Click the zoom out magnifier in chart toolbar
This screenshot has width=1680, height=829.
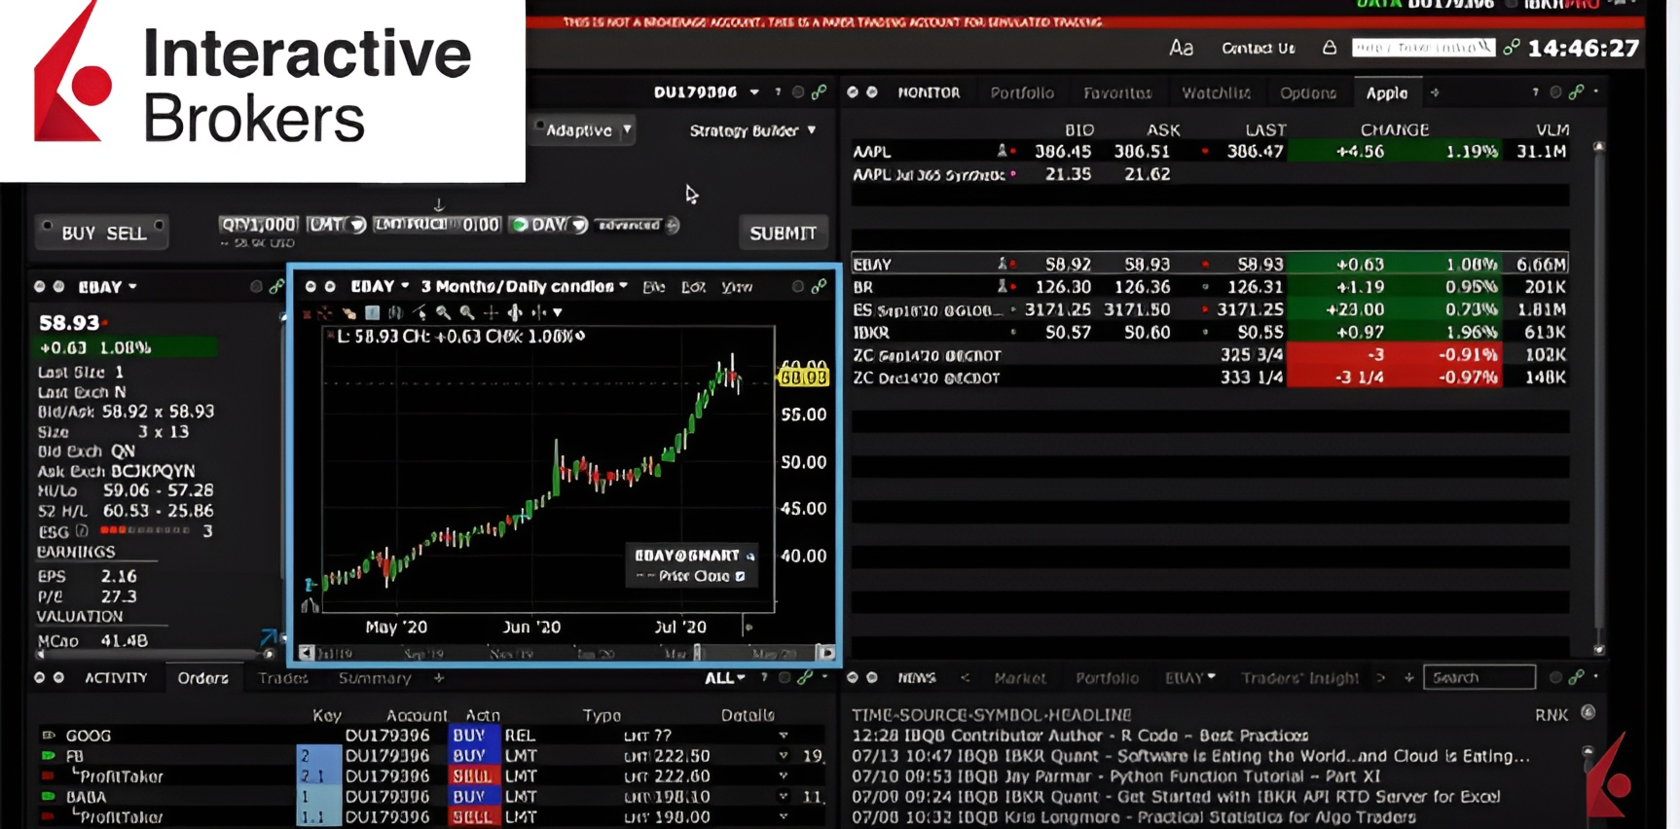tap(467, 313)
